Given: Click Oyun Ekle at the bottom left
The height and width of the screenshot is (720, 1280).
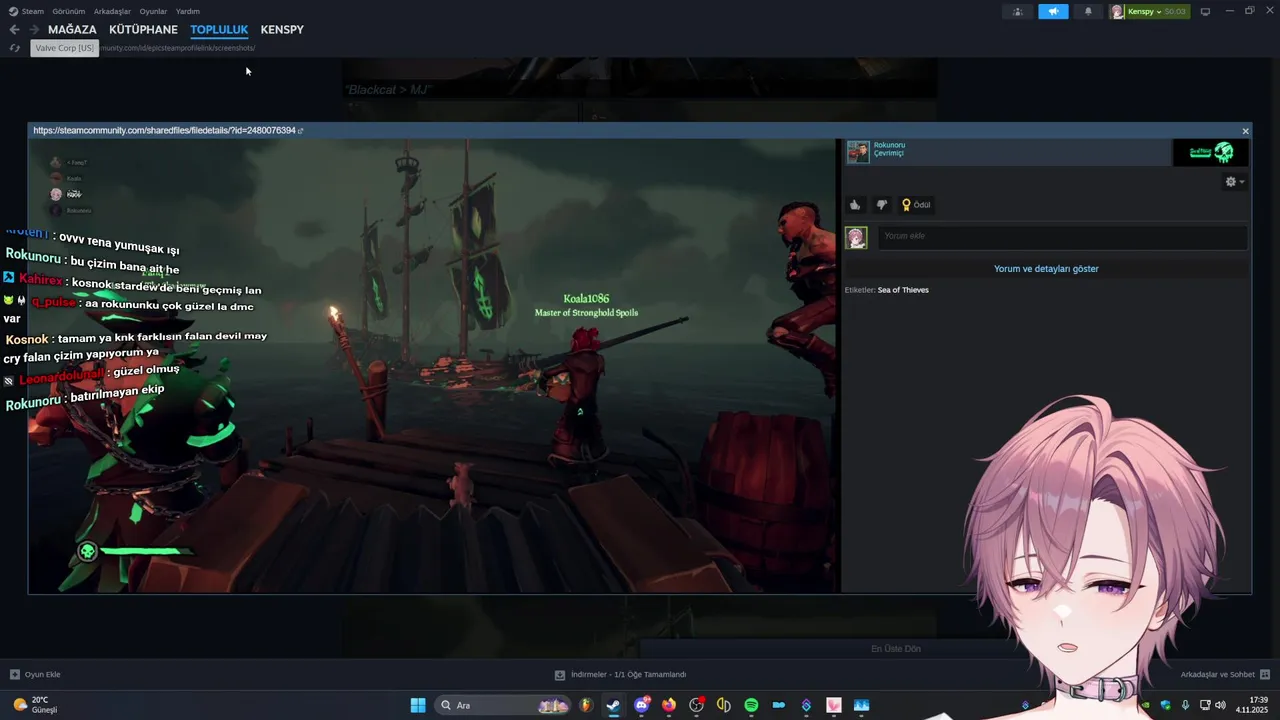Looking at the screenshot, I should pos(35,674).
